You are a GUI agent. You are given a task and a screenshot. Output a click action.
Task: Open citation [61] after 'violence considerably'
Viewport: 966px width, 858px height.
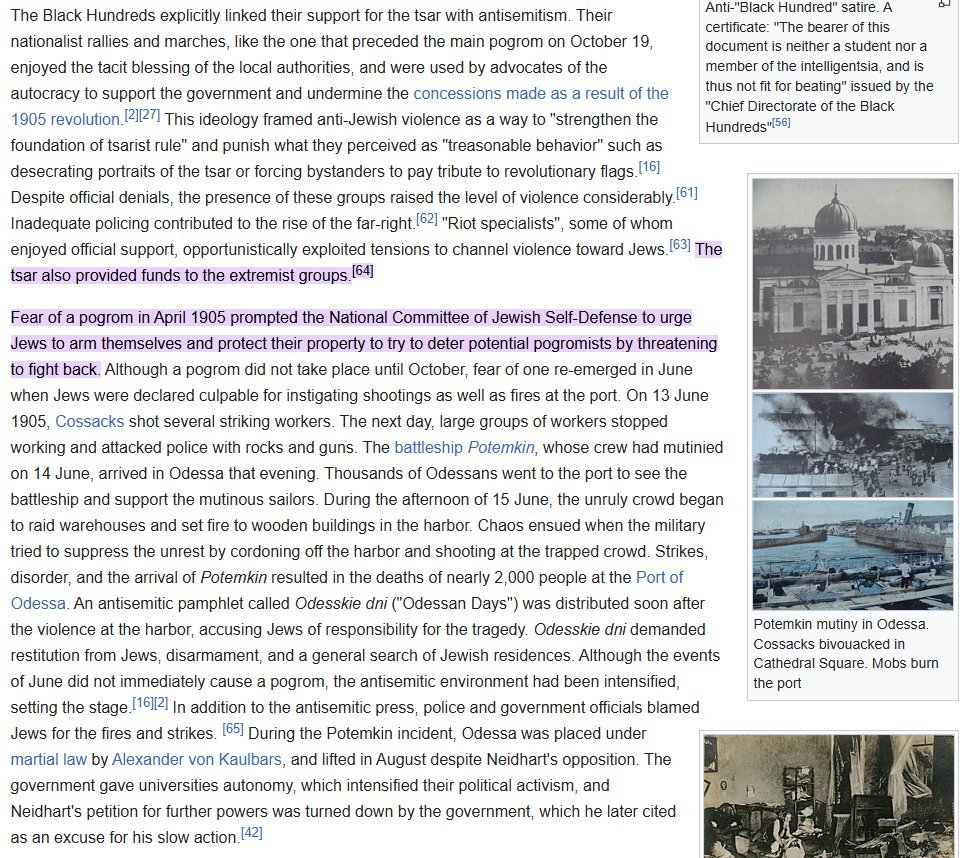[687, 193]
